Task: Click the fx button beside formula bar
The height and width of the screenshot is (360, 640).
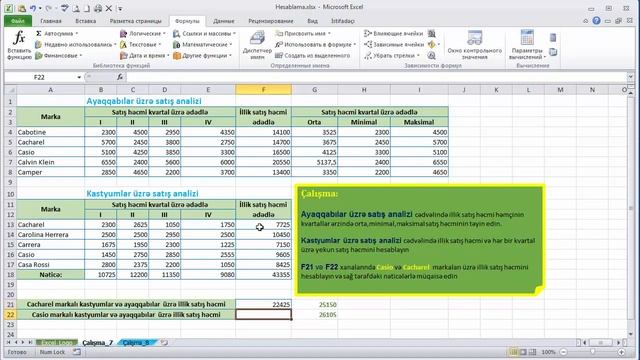Action: point(120,77)
